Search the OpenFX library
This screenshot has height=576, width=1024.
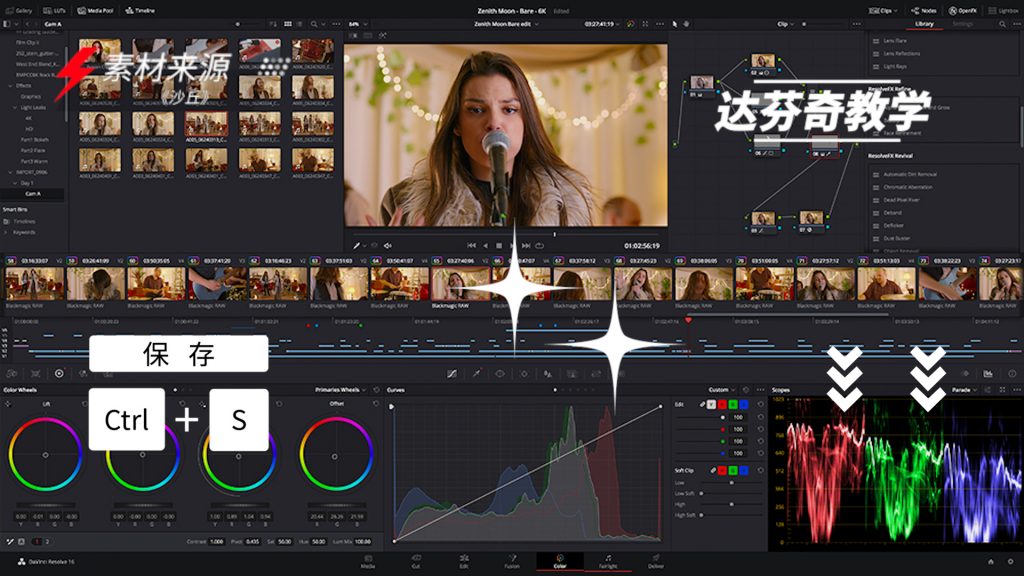tap(1002, 24)
